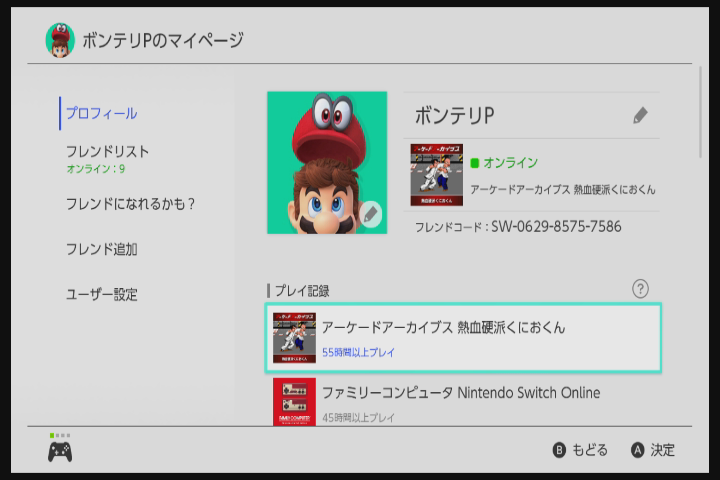Edit the nickname with the pencil icon beside ボンテリP
This screenshot has height=480, width=720.
pos(640,115)
